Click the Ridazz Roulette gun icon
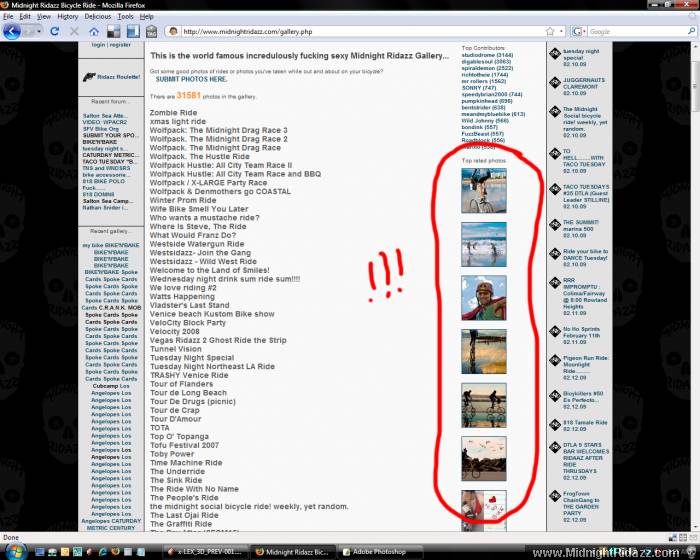The height and width of the screenshot is (560, 700). click(x=89, y=77)
